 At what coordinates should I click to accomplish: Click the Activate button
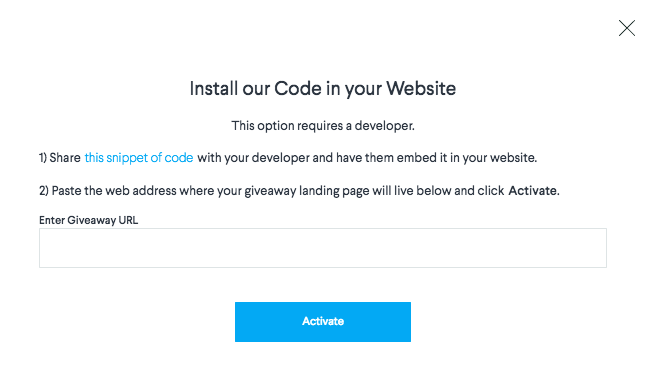click(323, 321)
